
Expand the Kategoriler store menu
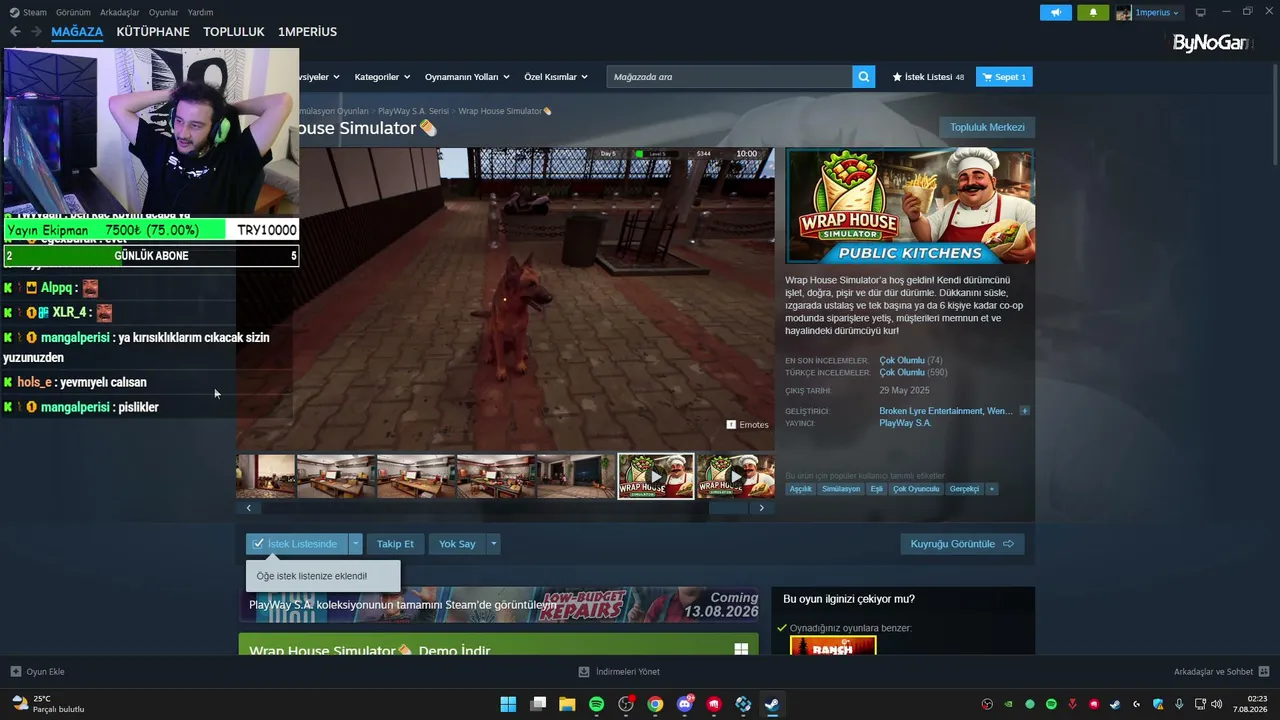[x=382, y=77]
